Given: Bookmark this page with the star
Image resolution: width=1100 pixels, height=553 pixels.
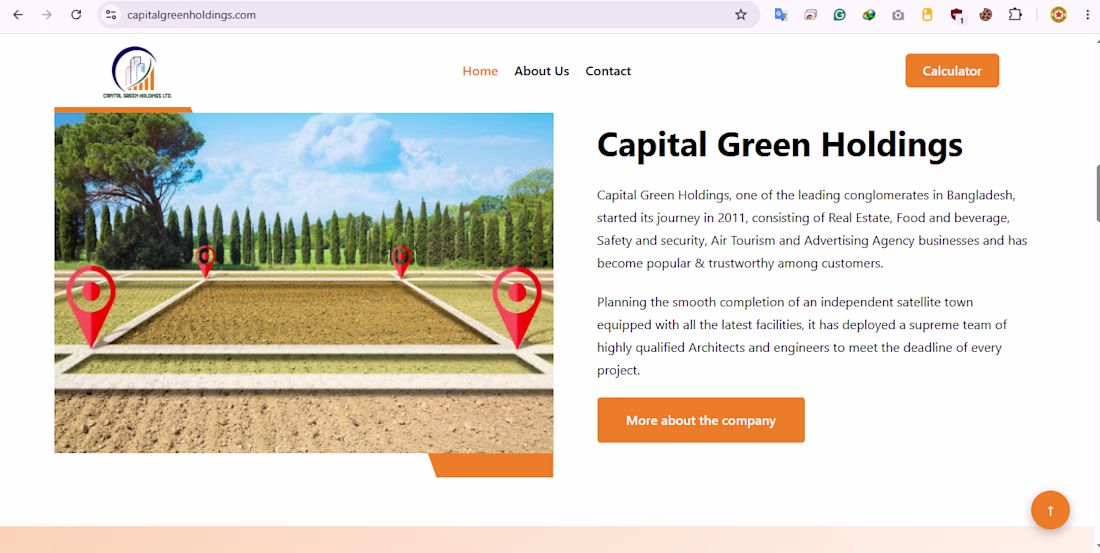Looking at the screenshot, I should tap(741, 15).
